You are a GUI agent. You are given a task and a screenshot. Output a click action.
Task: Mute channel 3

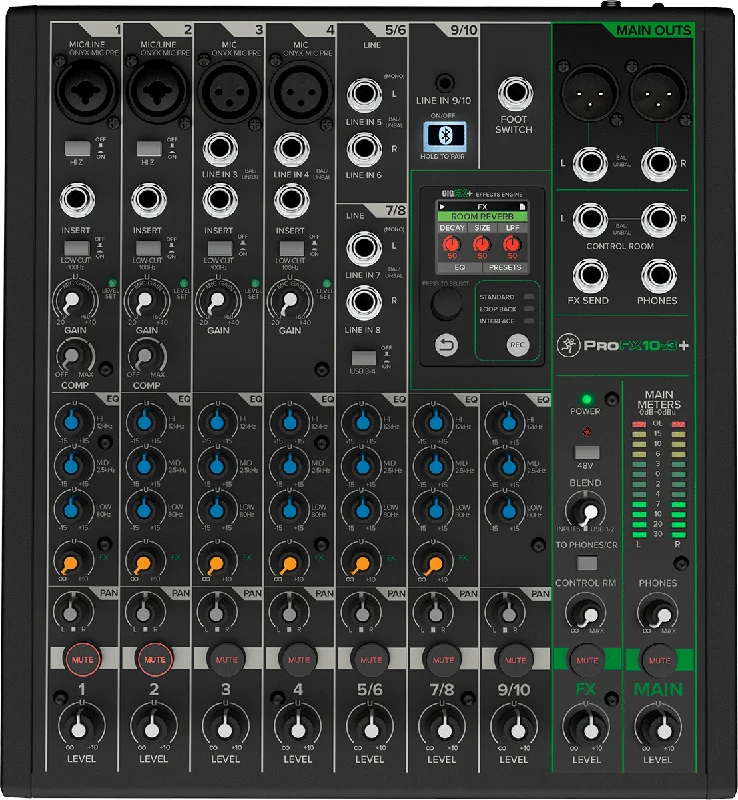pos(227,659)
